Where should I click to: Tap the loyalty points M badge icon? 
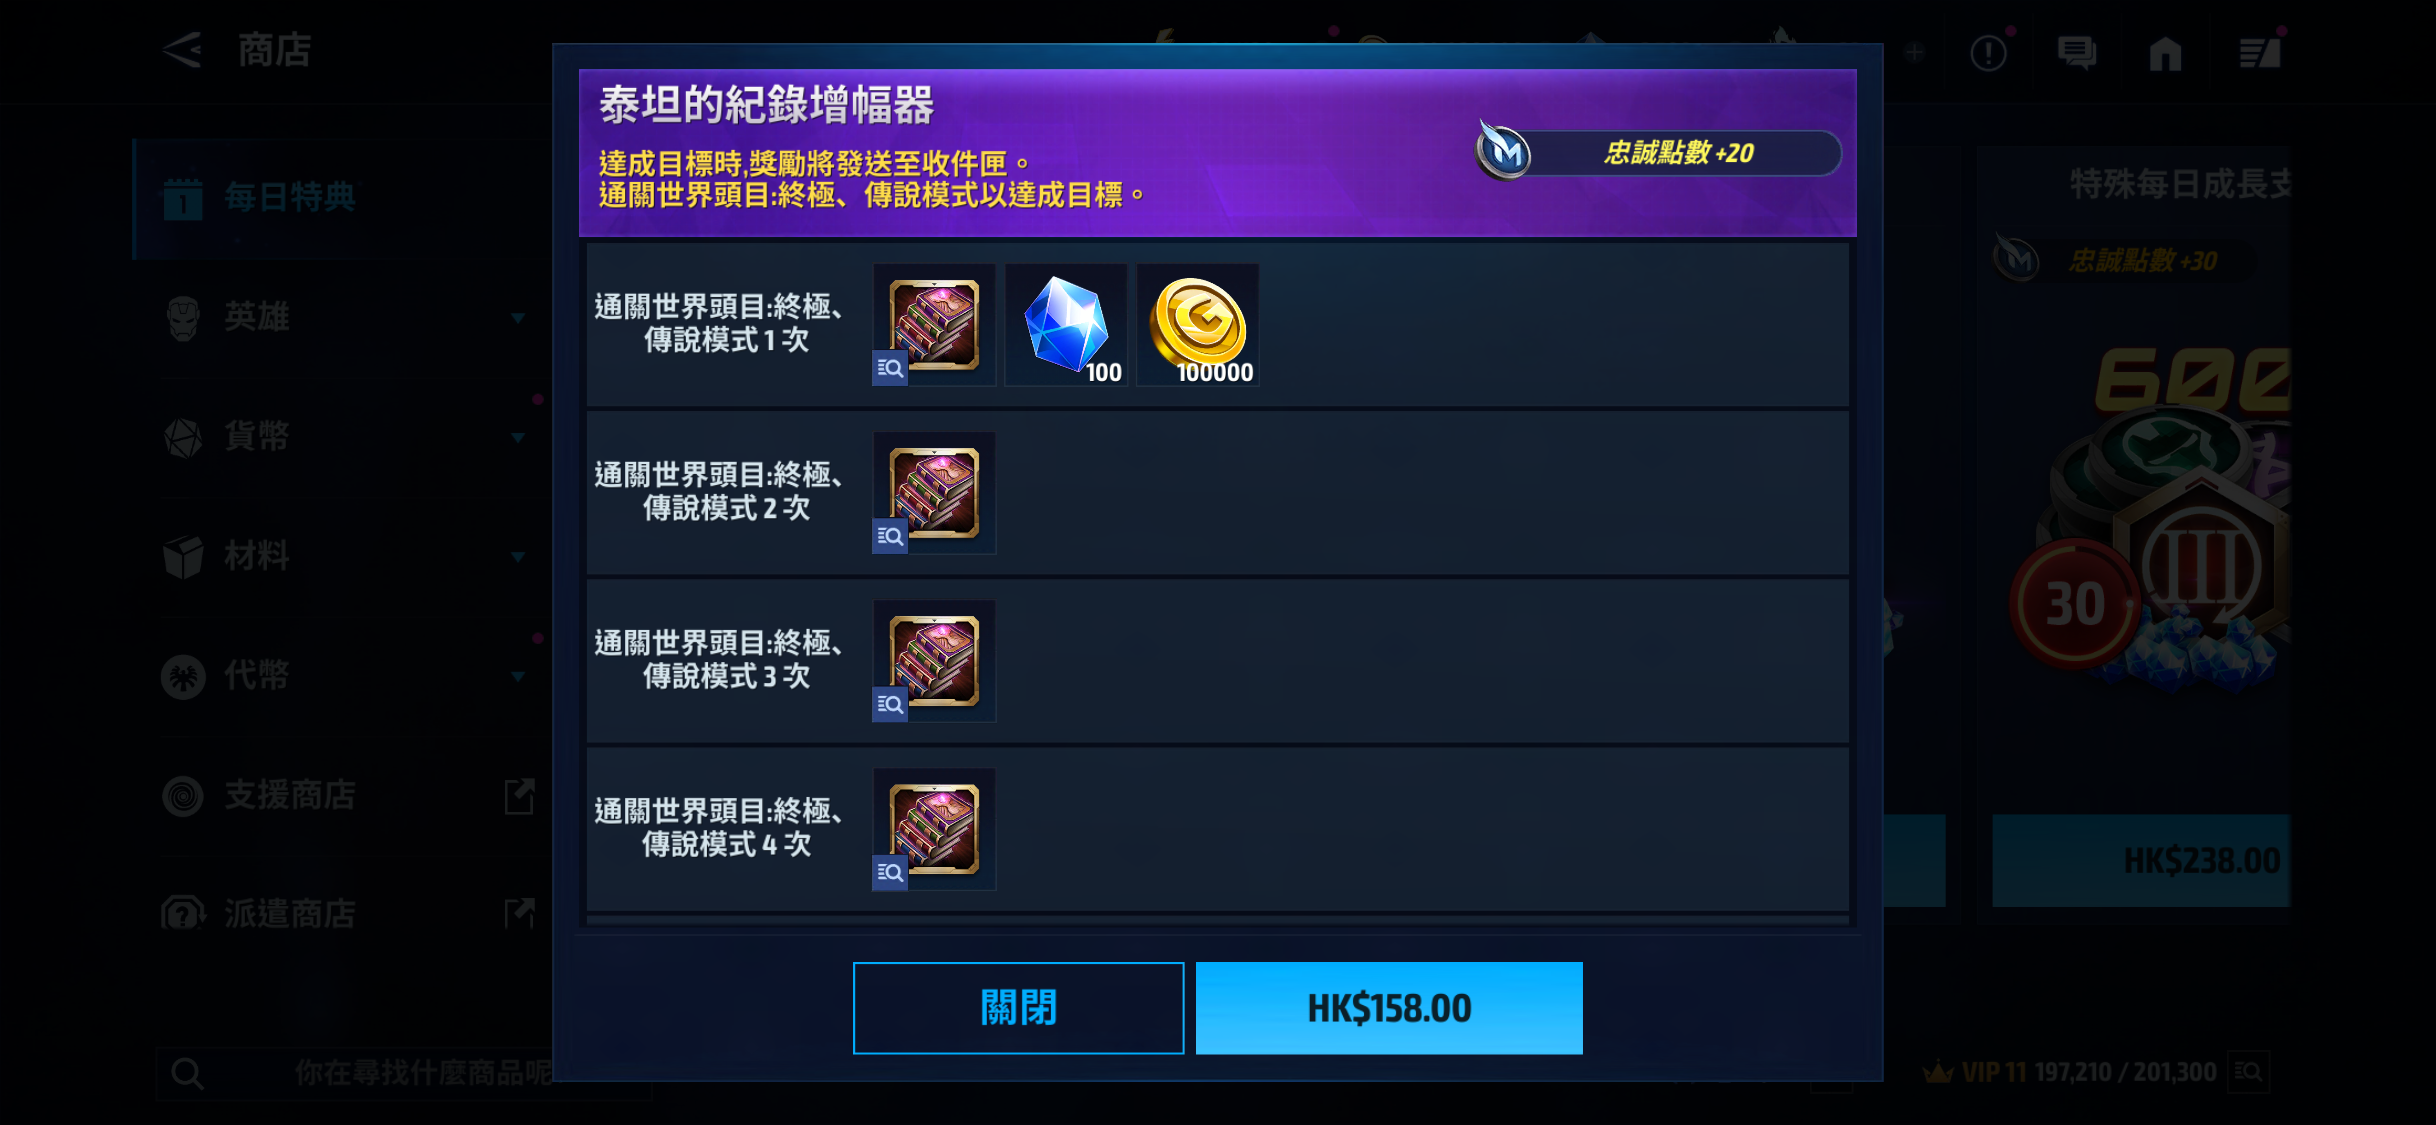(x=1503, y=151)
